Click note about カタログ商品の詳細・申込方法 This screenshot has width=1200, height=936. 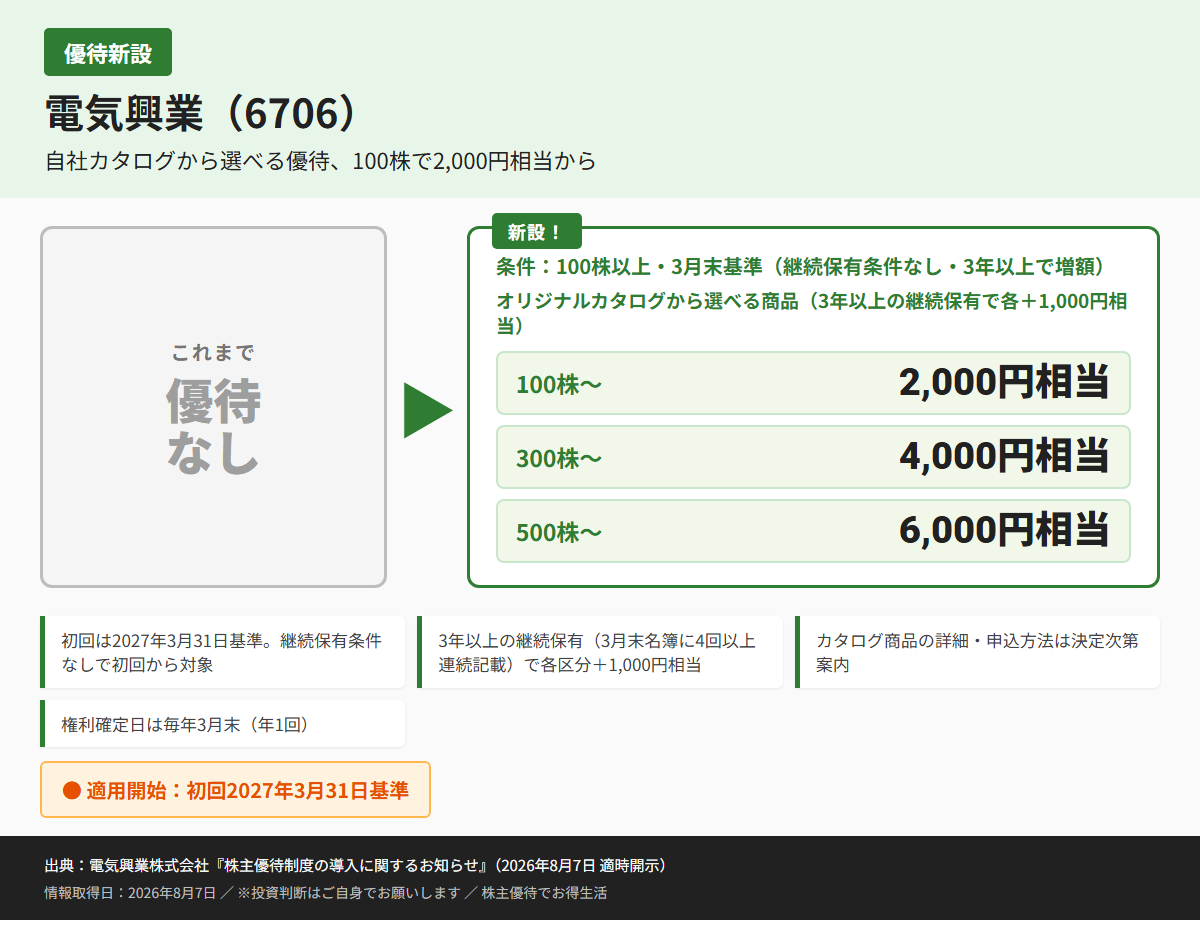(978, 652)
